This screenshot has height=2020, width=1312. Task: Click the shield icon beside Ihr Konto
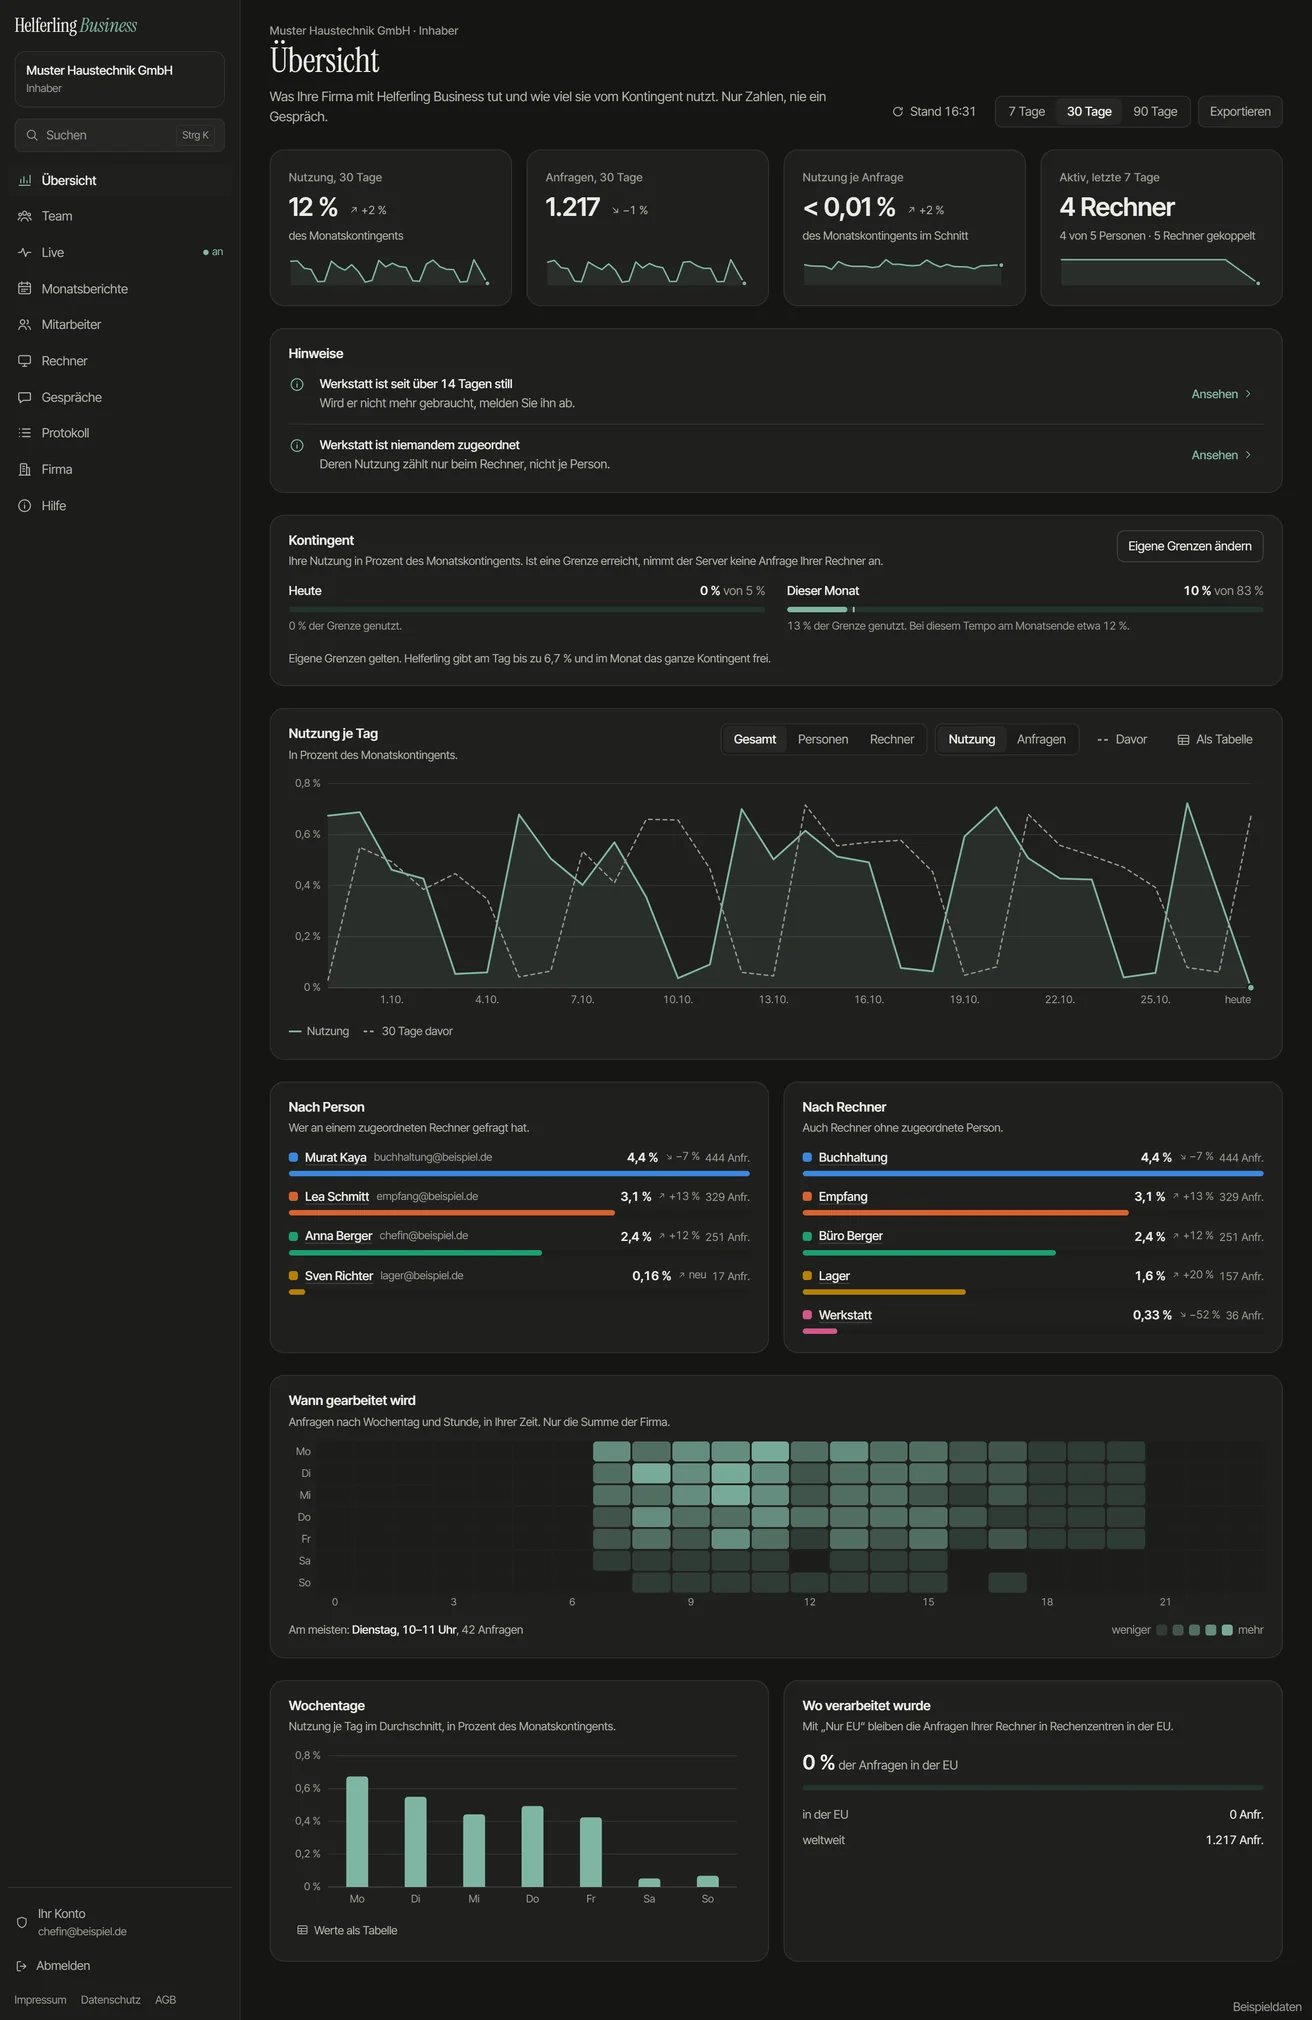(x=22, y=1922)
